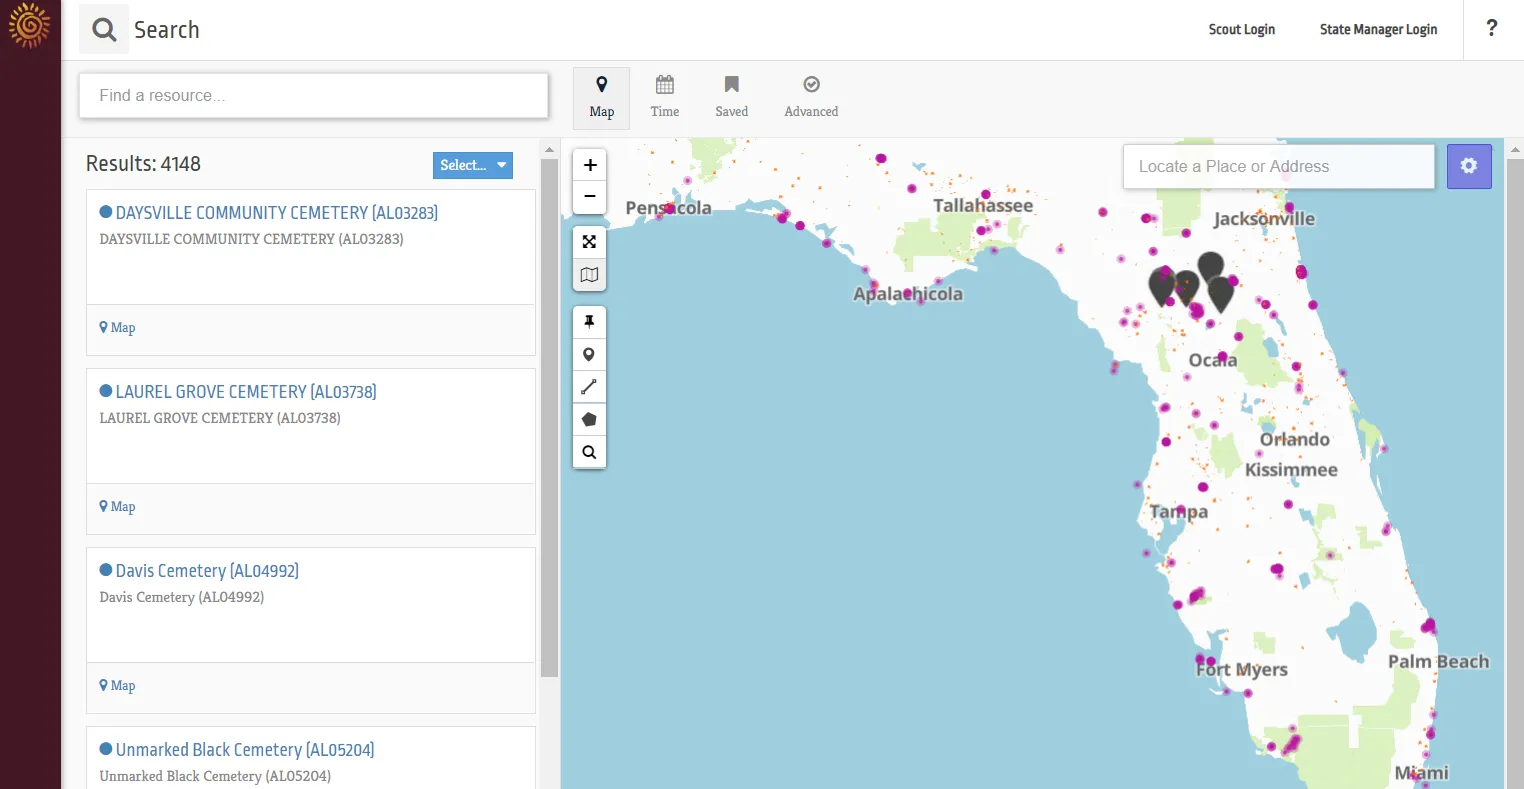
Task: Zoom in using the plus control
Action: [x=589, y=164]
